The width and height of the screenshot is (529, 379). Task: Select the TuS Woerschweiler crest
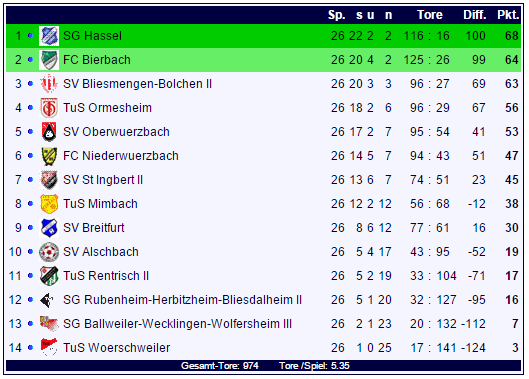[x=49, y=348]
